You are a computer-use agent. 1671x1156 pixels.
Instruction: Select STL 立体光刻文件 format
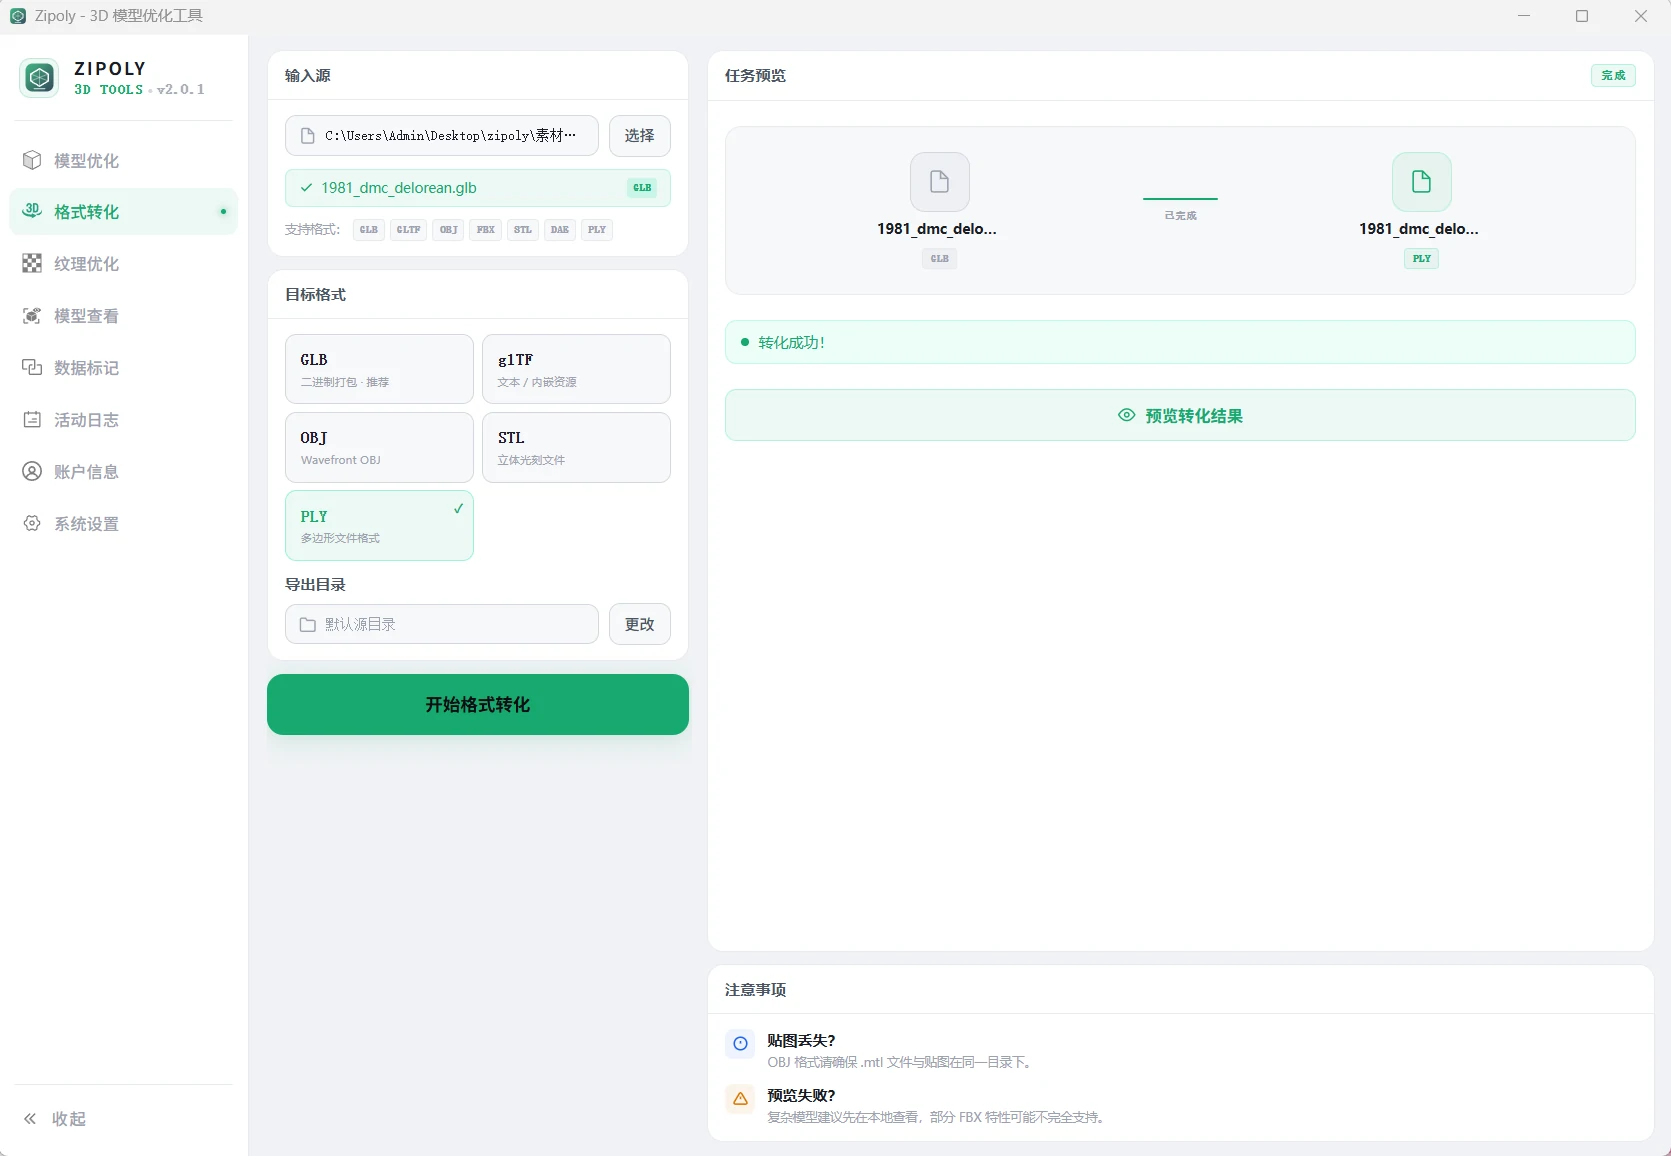click(576, 447)
